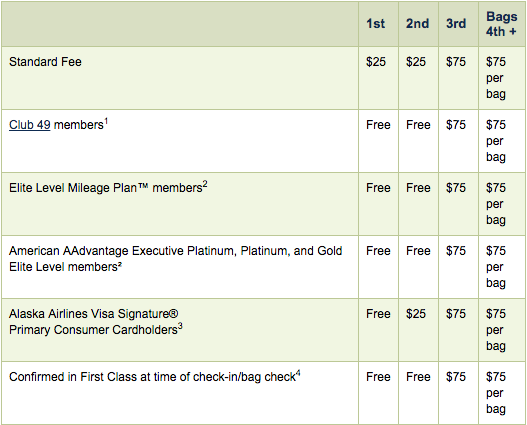Click Alaska Airlines Visa Signature label text
527x425 pixels.
pyautogui.click(x=94, y=314)
